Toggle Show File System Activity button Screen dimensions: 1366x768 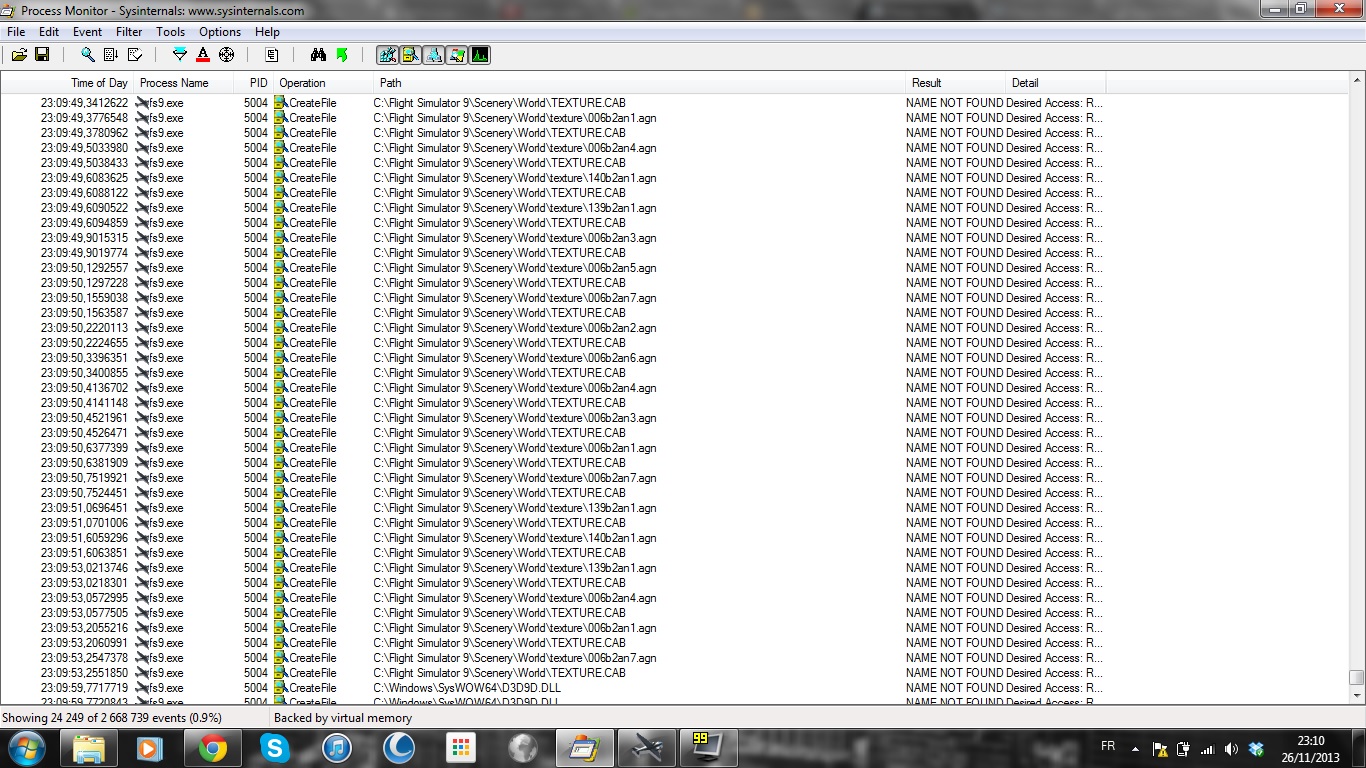pos(410,55)
